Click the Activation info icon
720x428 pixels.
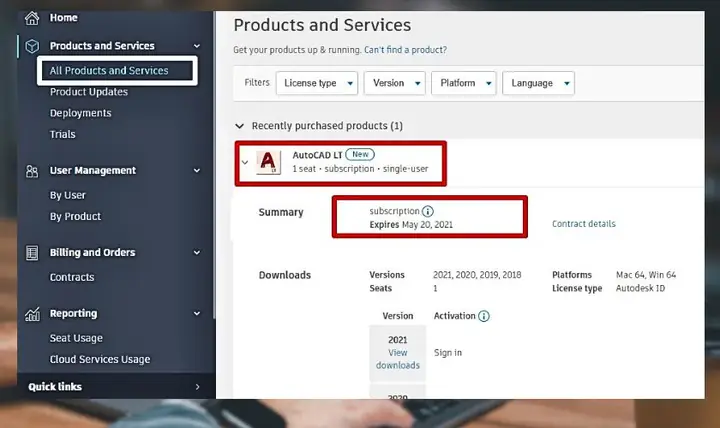[484, 316]
